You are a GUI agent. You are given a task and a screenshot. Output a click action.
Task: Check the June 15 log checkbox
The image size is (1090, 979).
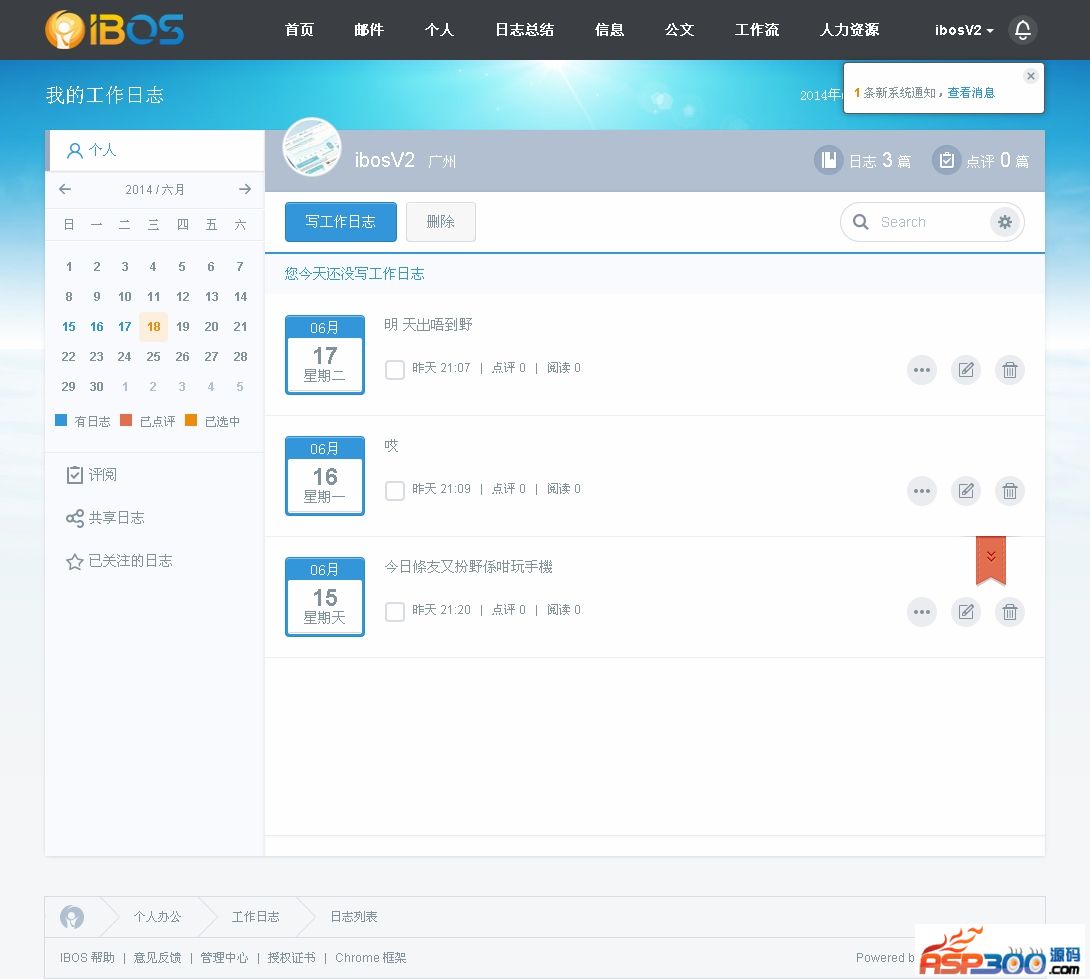tap(395, 611)
